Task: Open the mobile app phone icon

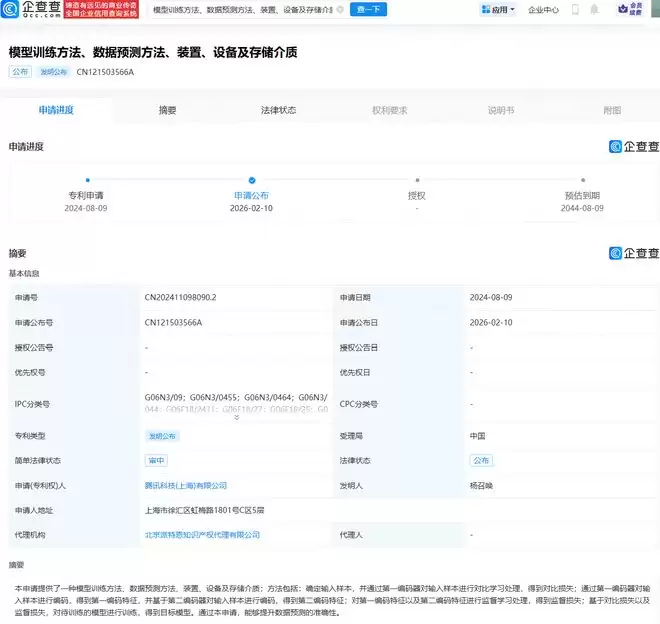Action: 574,10
